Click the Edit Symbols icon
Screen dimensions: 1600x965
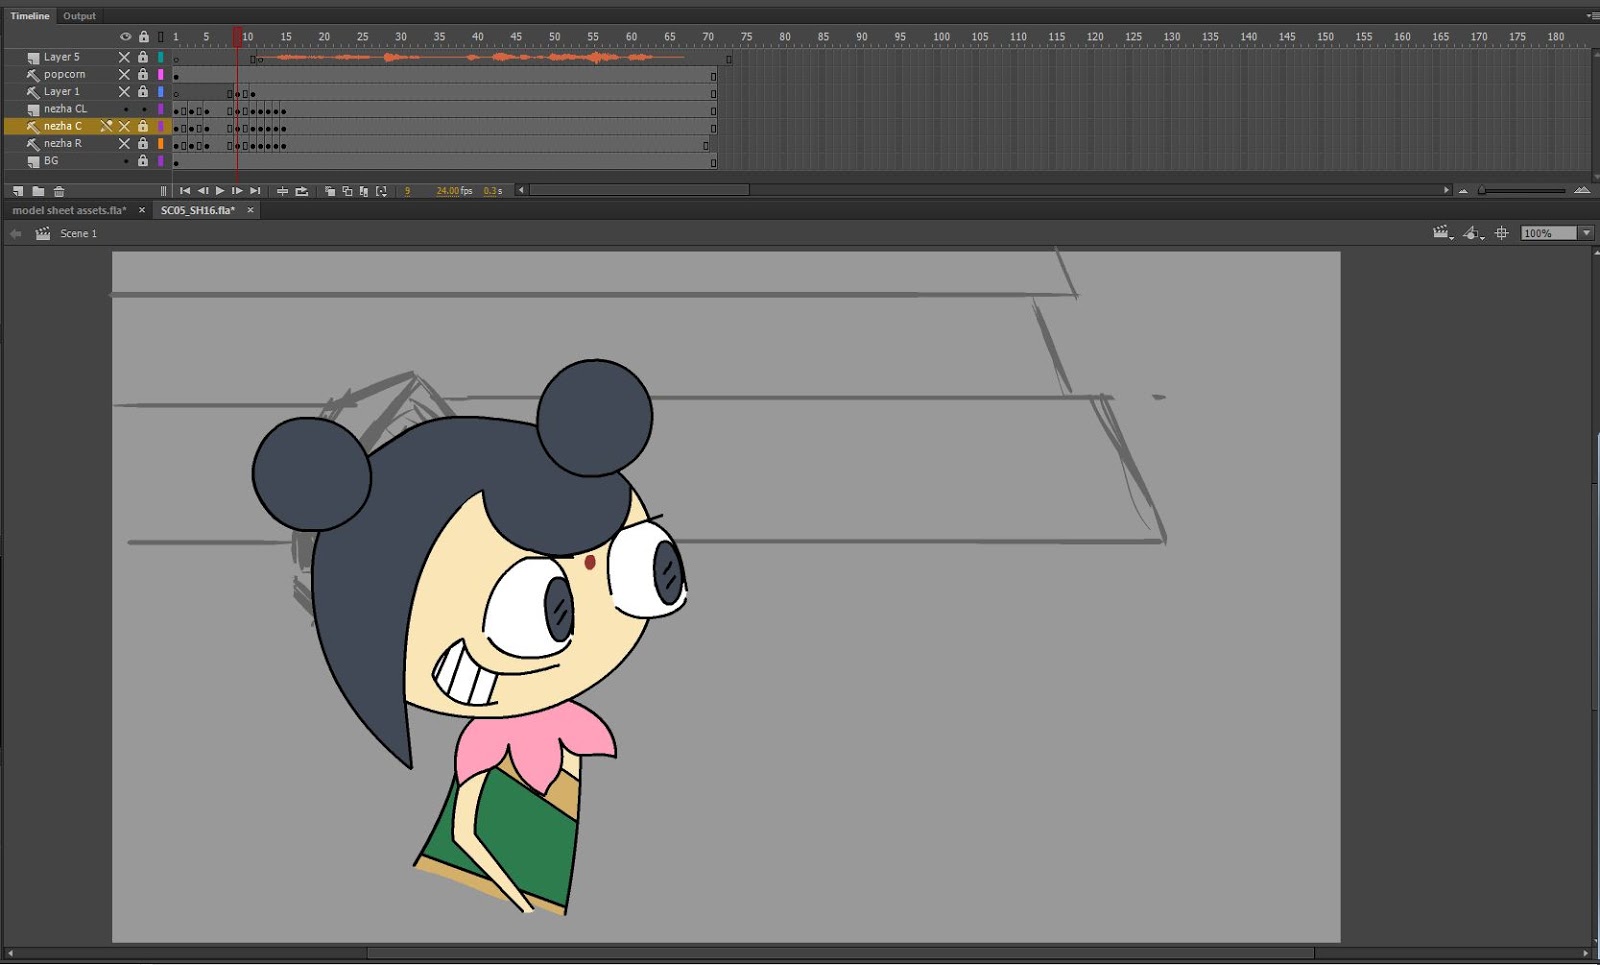tap(1472, 233)
